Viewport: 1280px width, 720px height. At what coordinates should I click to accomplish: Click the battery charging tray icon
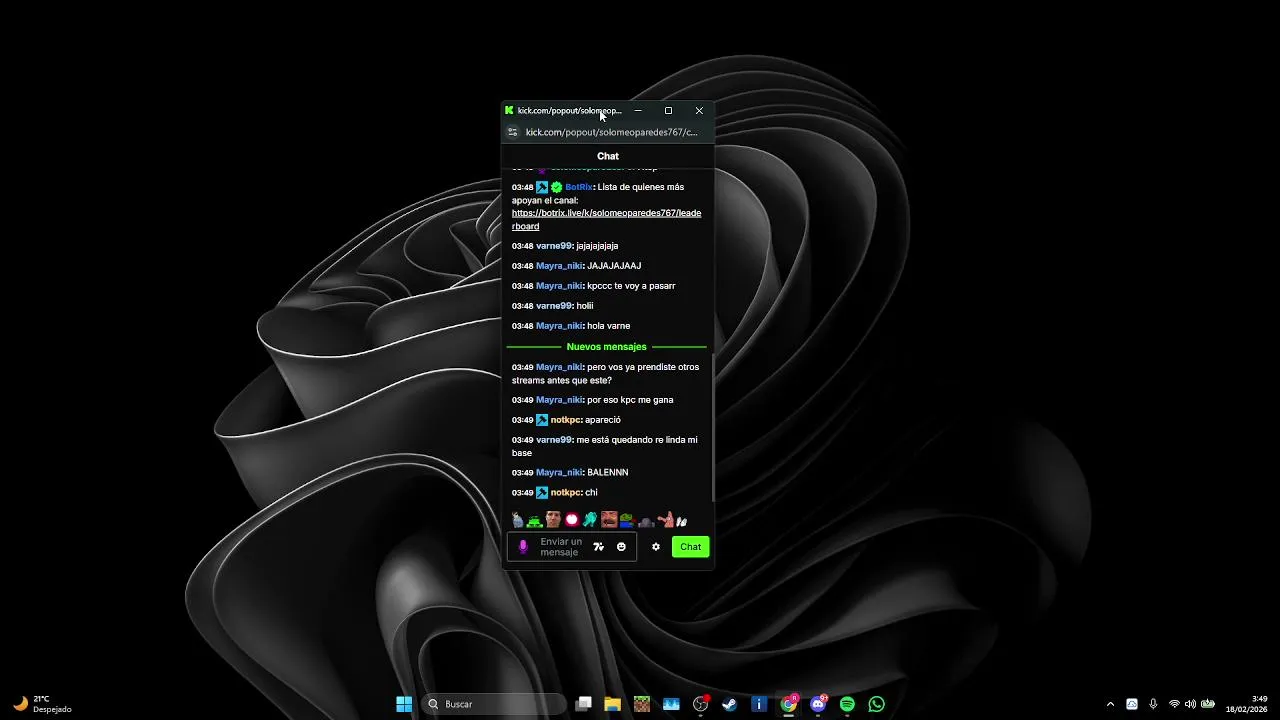click(1208, 704)
